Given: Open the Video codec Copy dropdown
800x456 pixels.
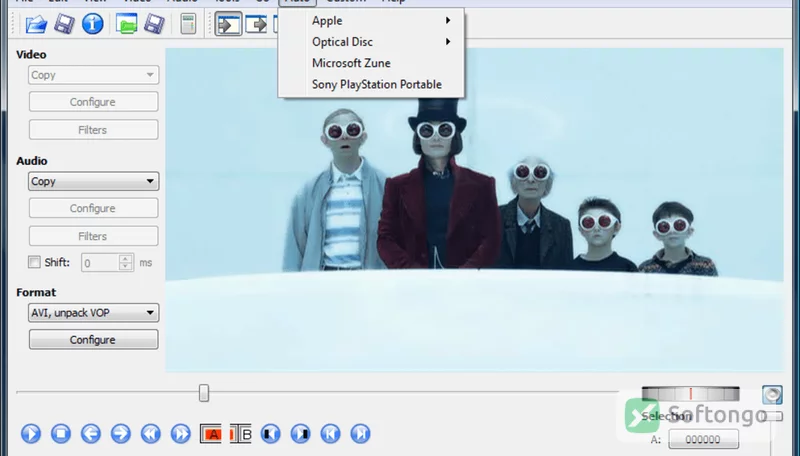Looking at the screenshot, I should click(x=93, y=75).
